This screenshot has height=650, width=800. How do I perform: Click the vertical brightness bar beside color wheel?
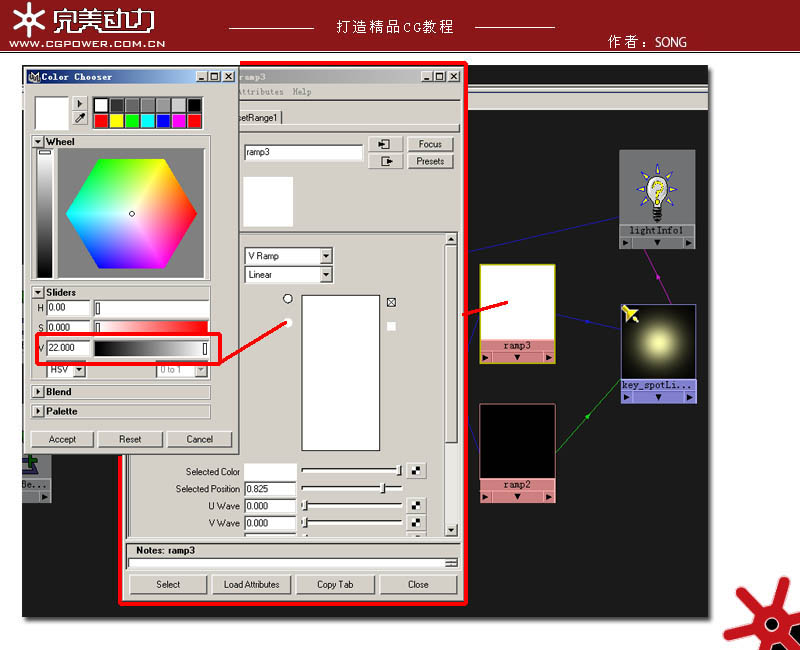click(45, 213)
